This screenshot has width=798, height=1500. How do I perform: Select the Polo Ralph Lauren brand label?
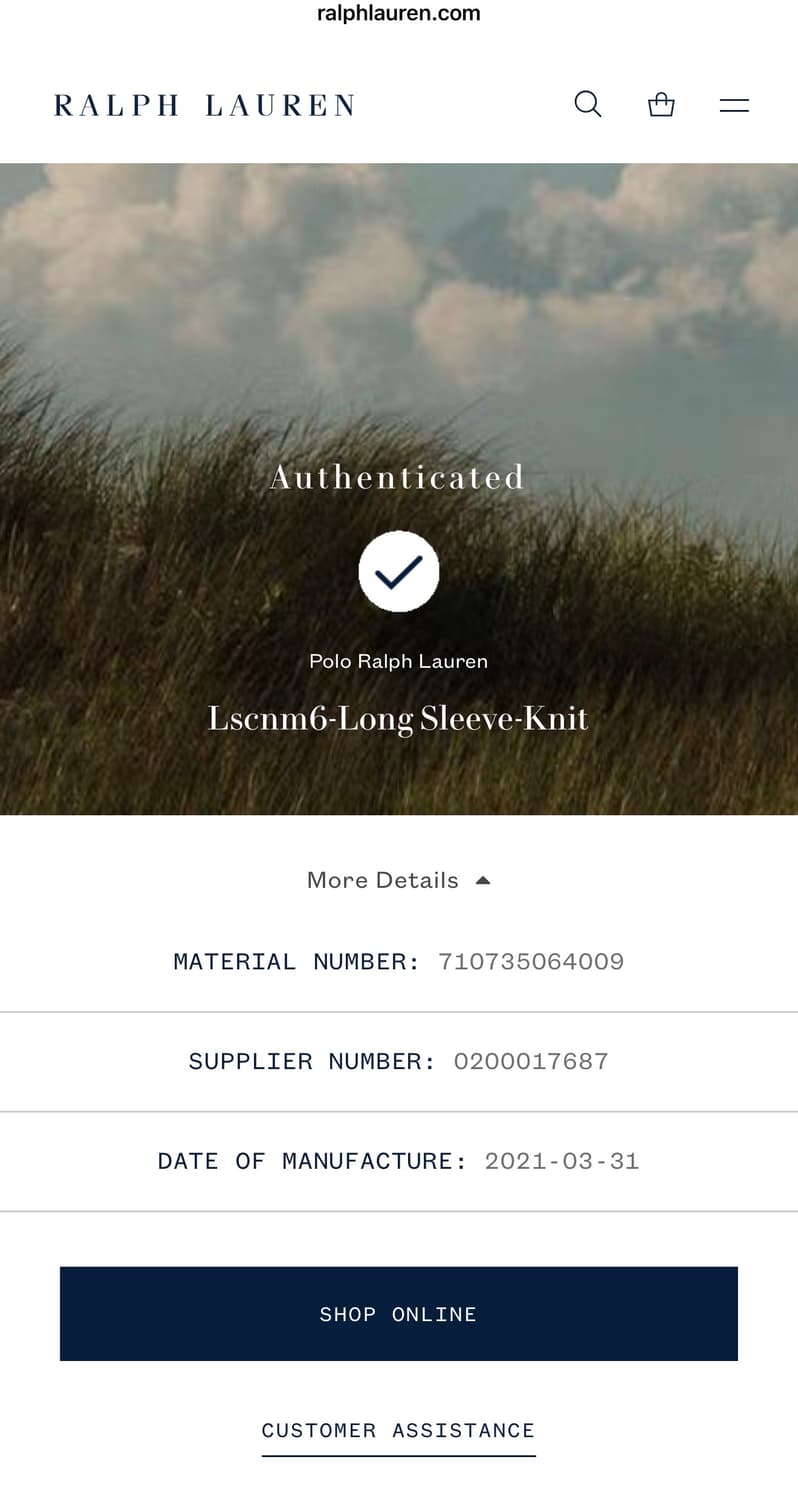click(x=398, y=661)
